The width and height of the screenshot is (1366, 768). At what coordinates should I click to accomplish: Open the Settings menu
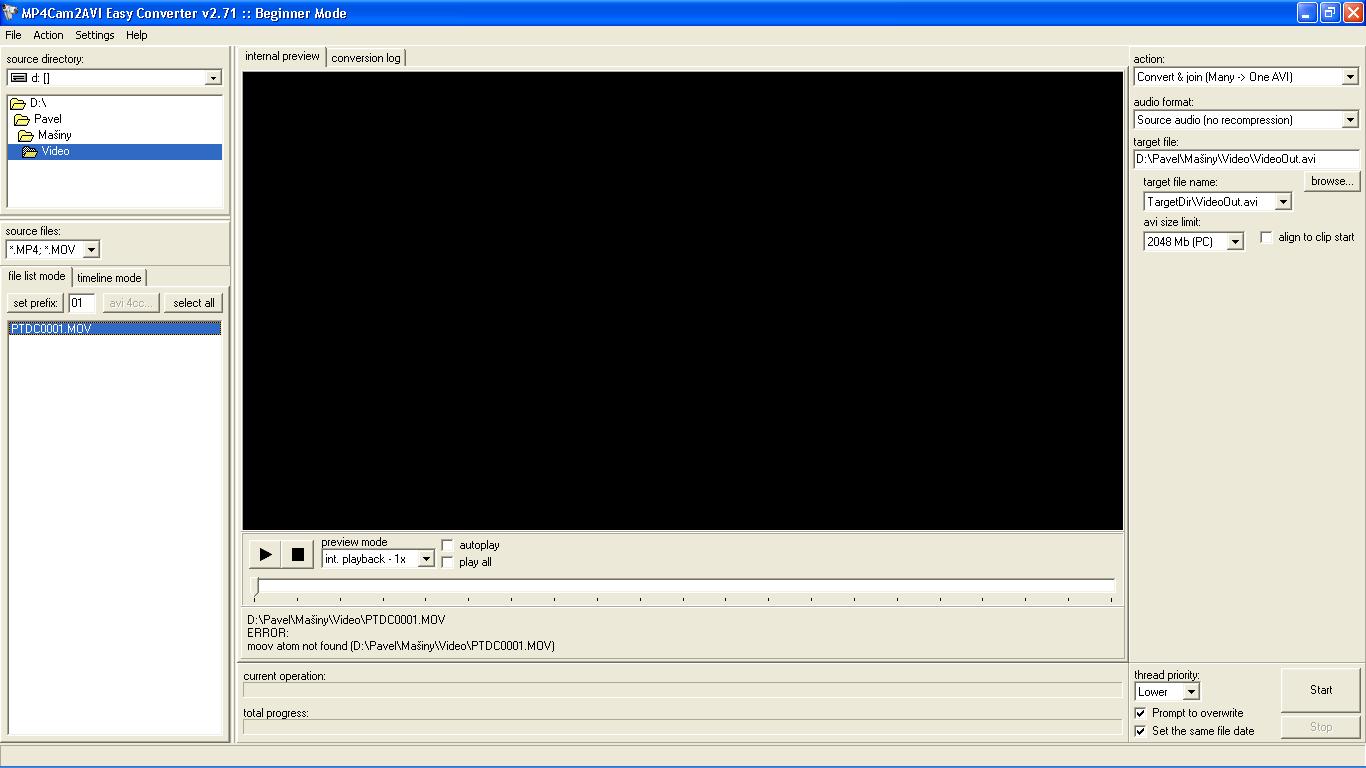95,35
